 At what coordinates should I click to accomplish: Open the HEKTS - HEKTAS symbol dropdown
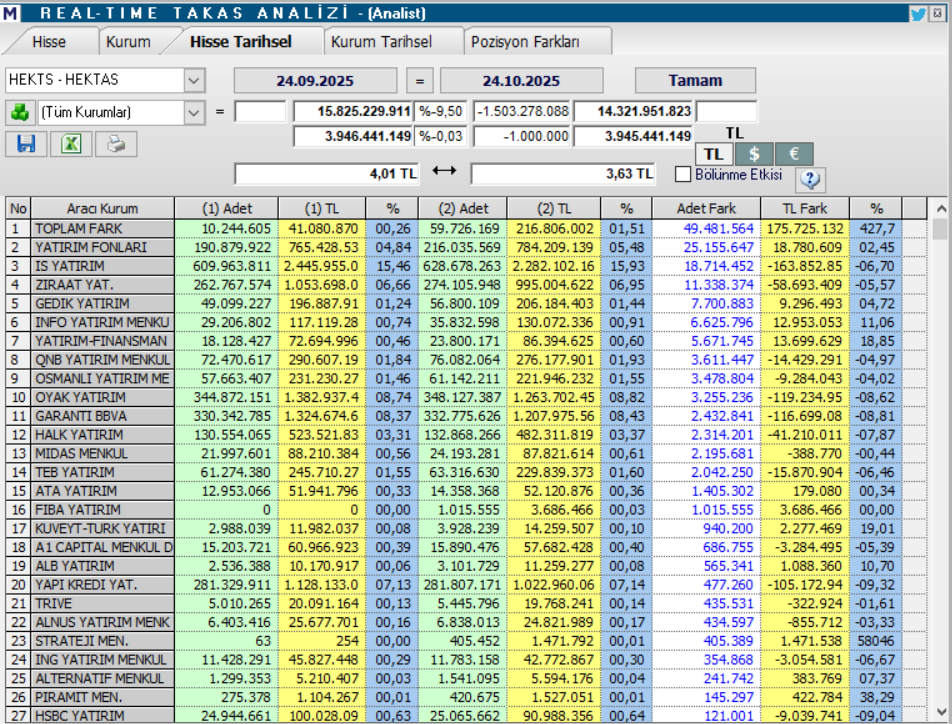(x=196, y=82)
